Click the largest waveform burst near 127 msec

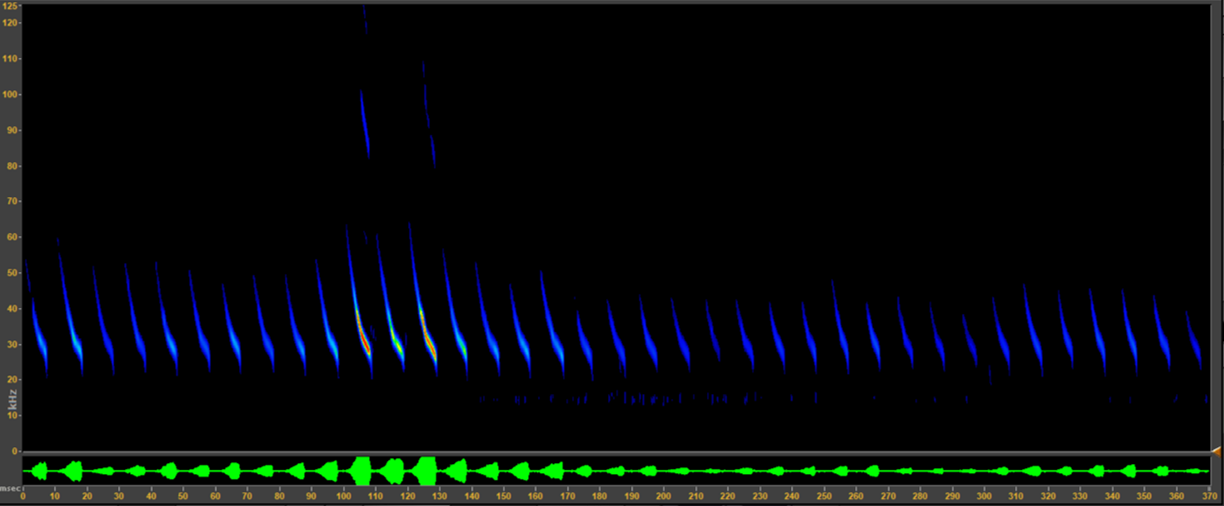pyautogui.click(x=428, y=470)
